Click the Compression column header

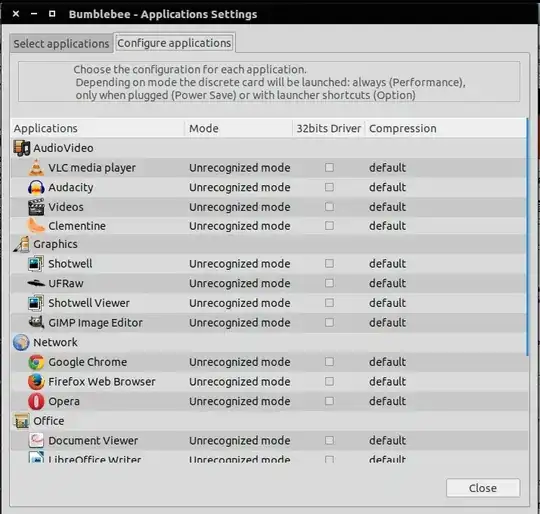click(445, 128)
